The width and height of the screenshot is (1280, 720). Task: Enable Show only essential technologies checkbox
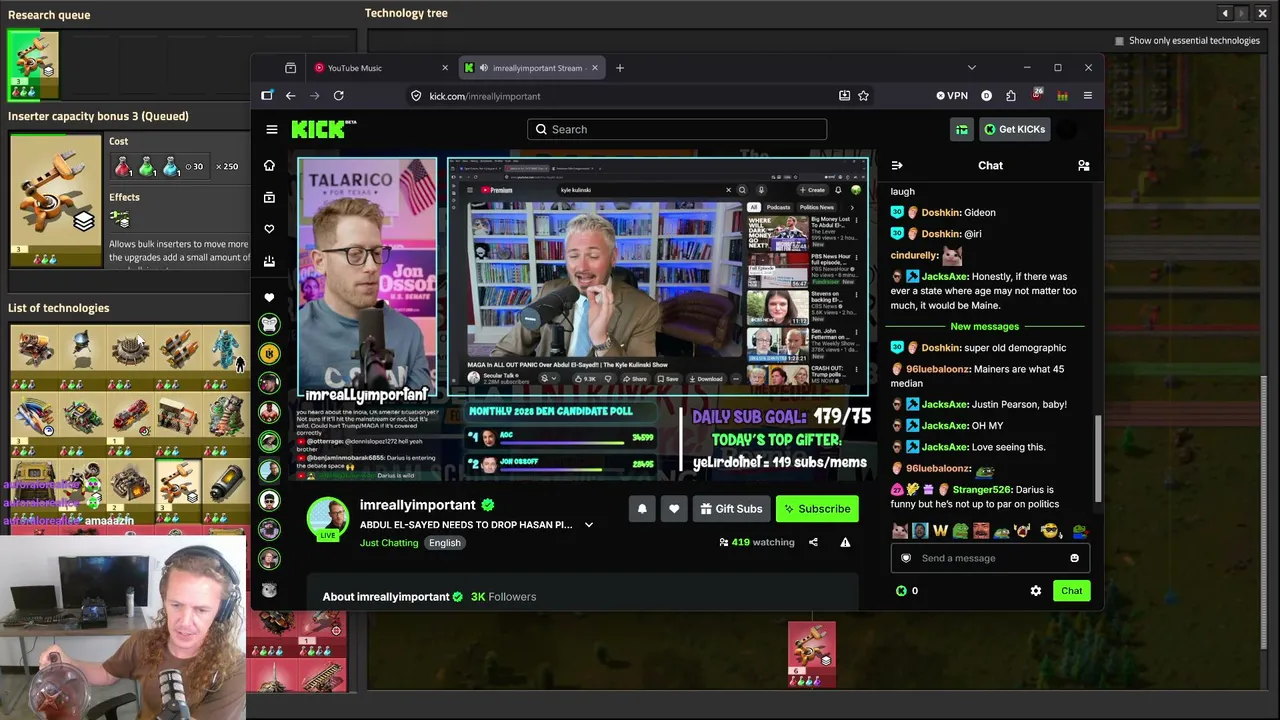tap(1119, 41)
